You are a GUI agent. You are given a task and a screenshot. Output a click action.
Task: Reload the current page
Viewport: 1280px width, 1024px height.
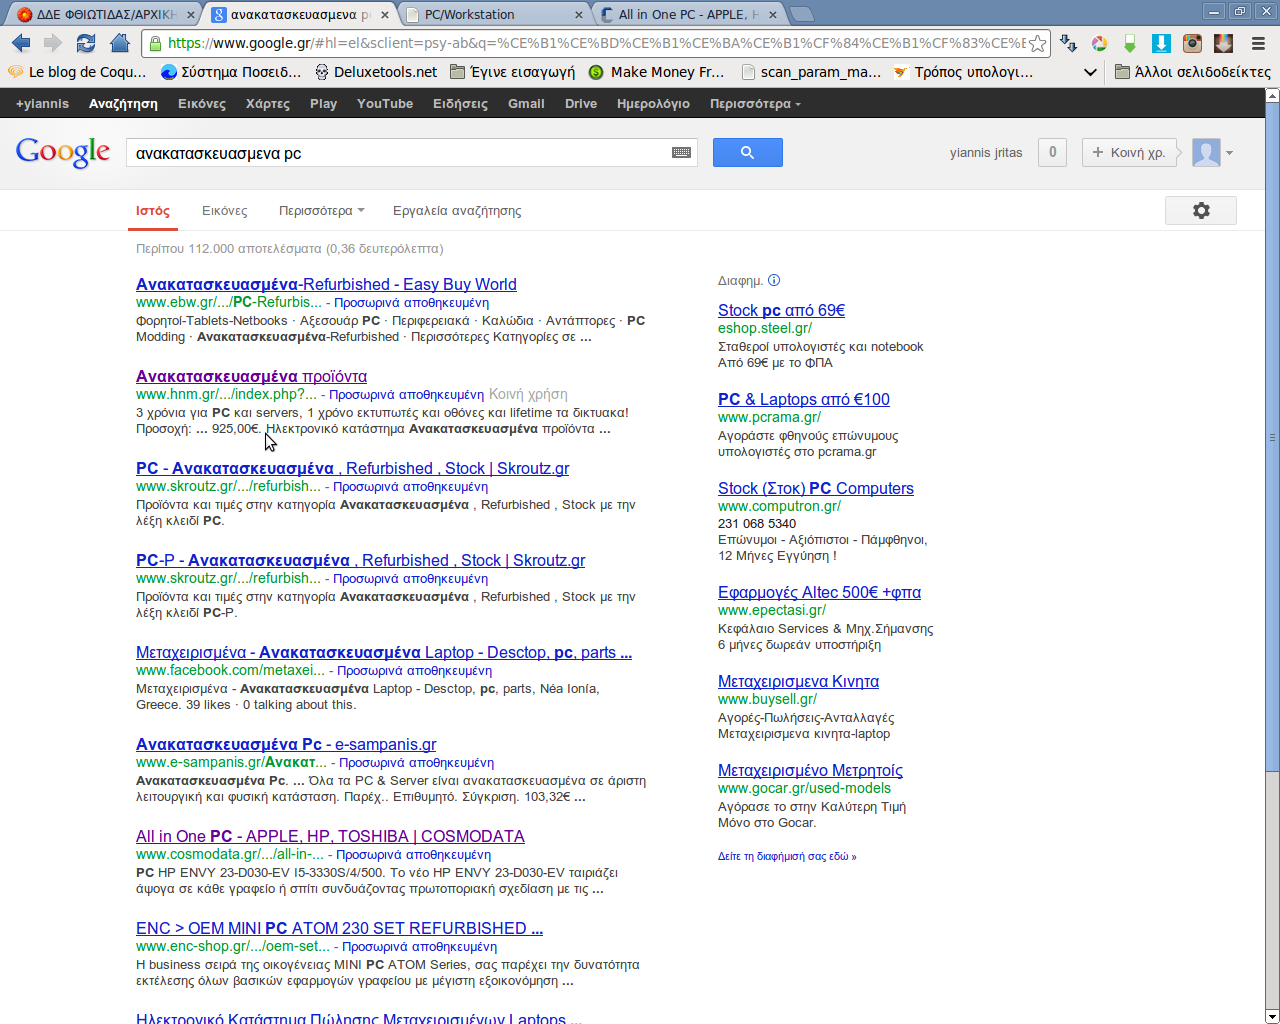pos(86,43)
